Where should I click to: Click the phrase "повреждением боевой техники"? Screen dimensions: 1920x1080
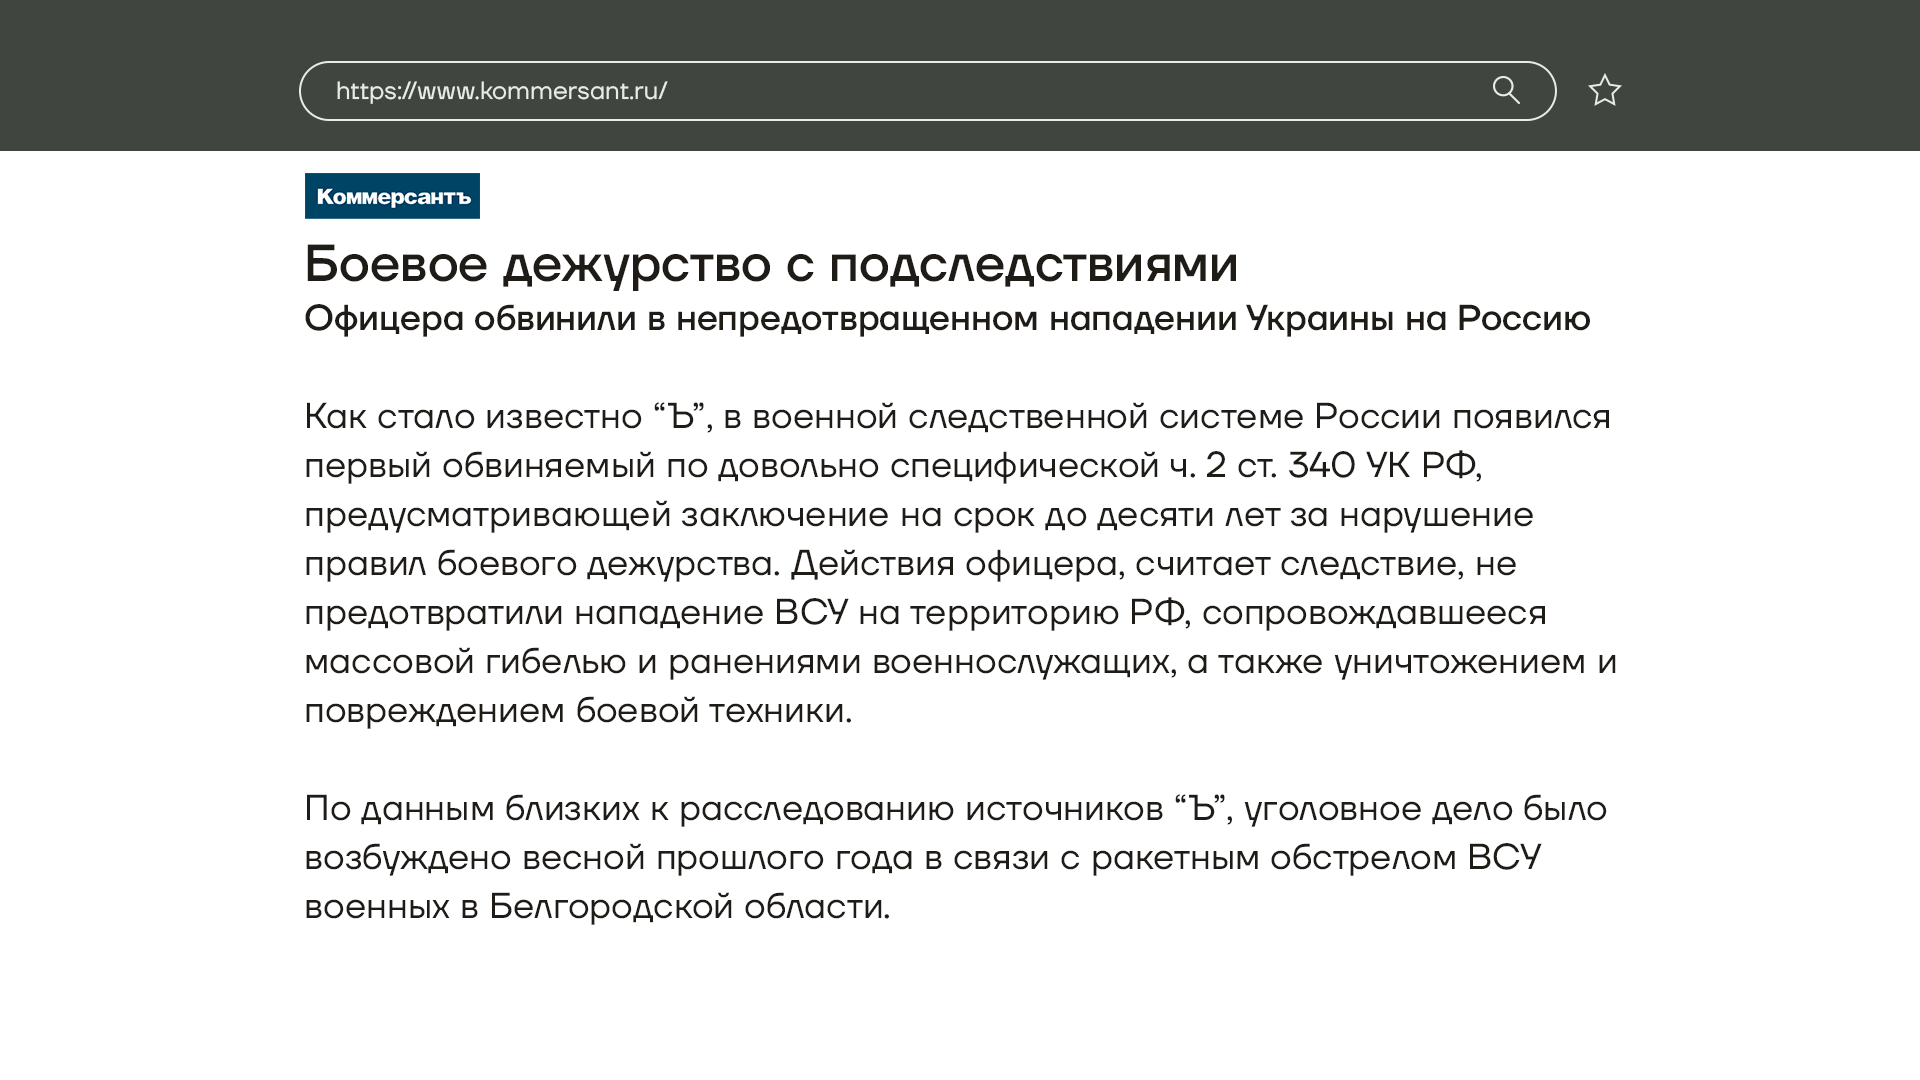pos(576,711)
